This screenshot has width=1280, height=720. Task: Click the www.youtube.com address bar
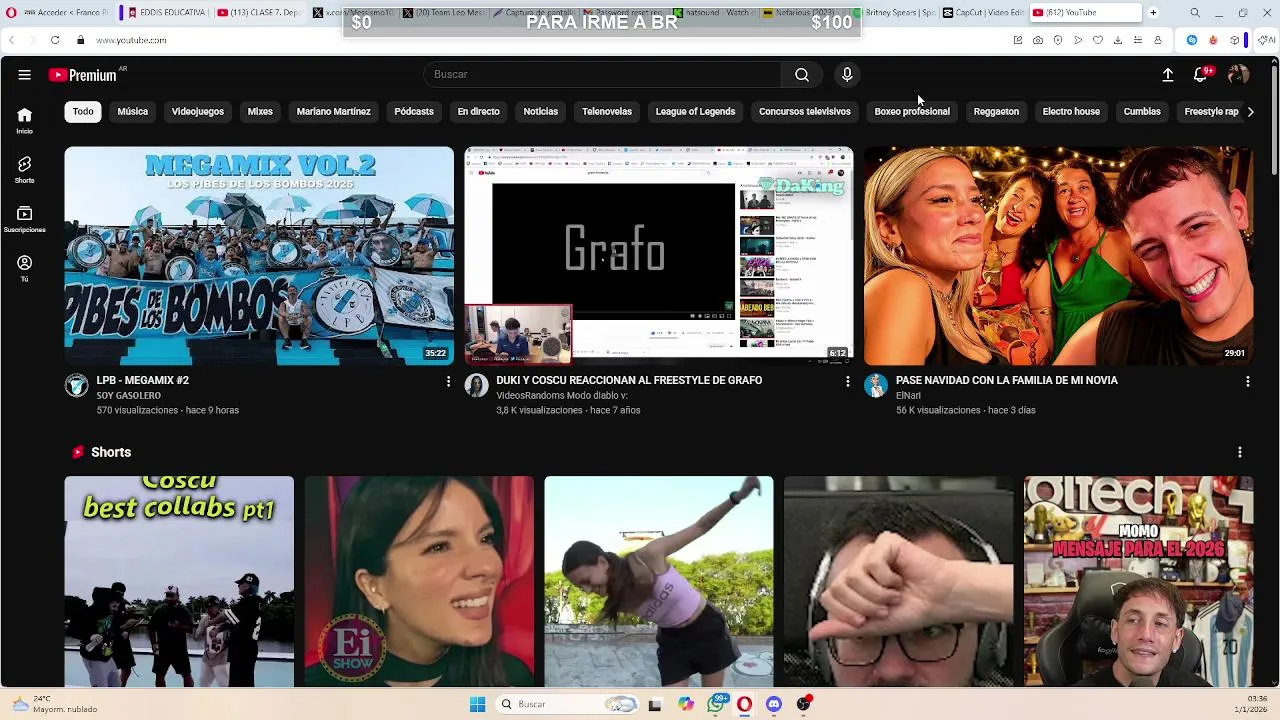(131, 40)
